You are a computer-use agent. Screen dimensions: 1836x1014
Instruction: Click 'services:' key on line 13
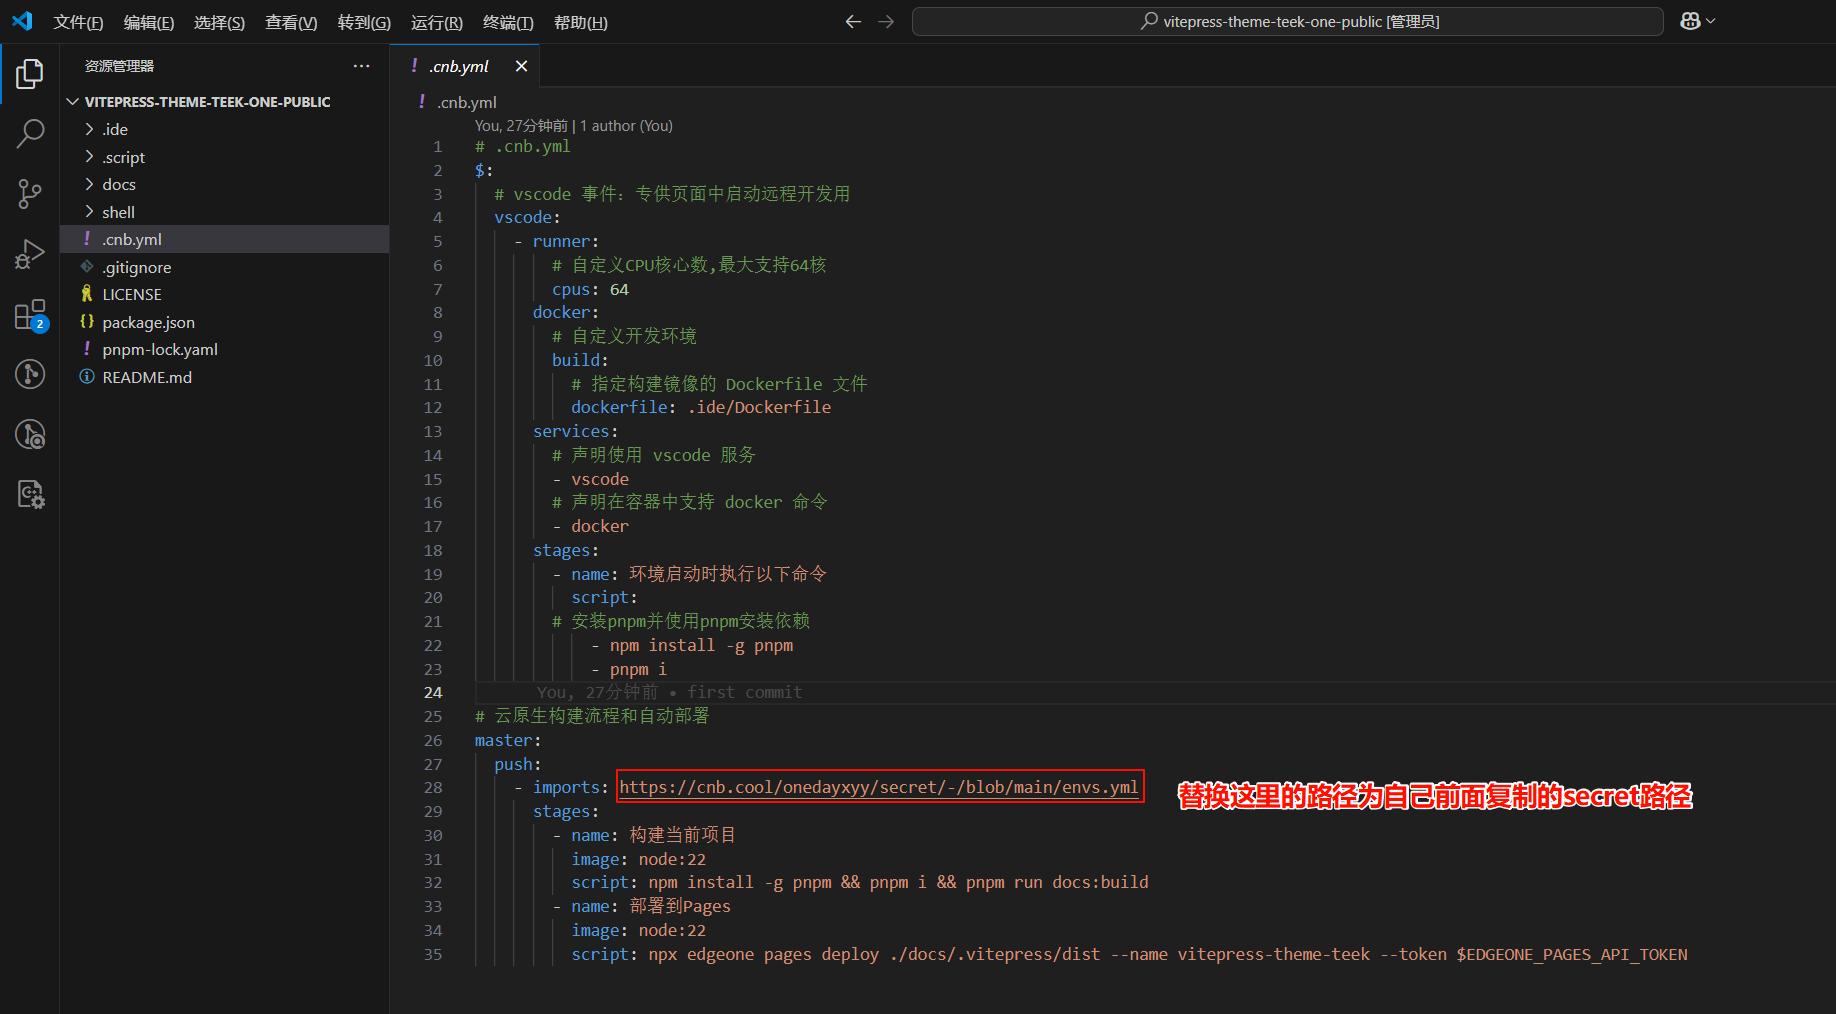pos(575,431)
